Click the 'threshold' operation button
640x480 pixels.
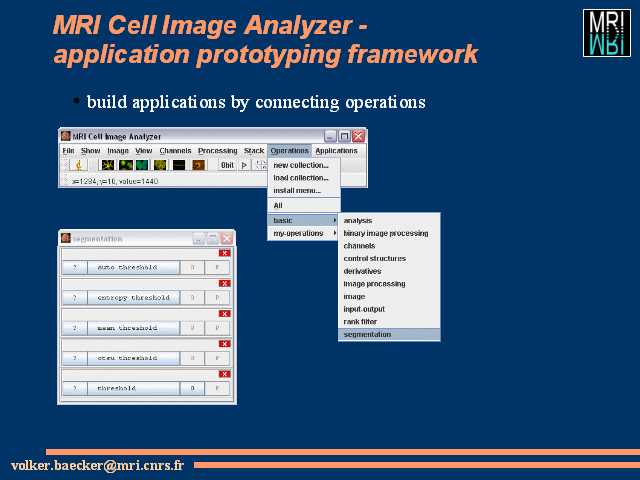133,388
